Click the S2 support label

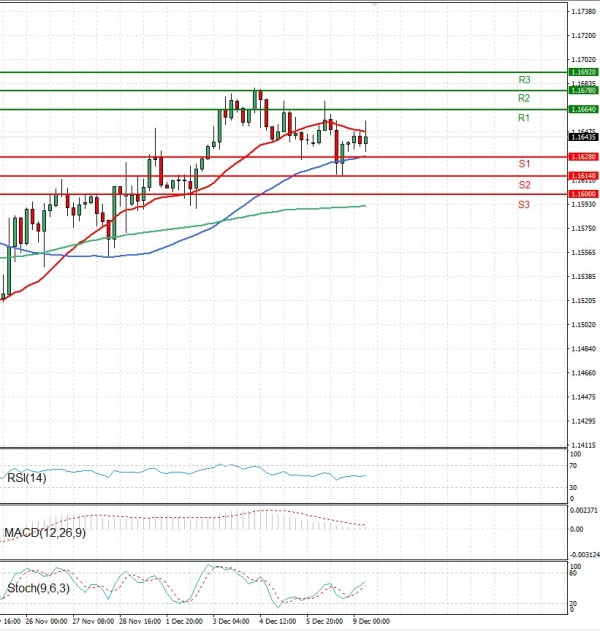tap(524, 185)
